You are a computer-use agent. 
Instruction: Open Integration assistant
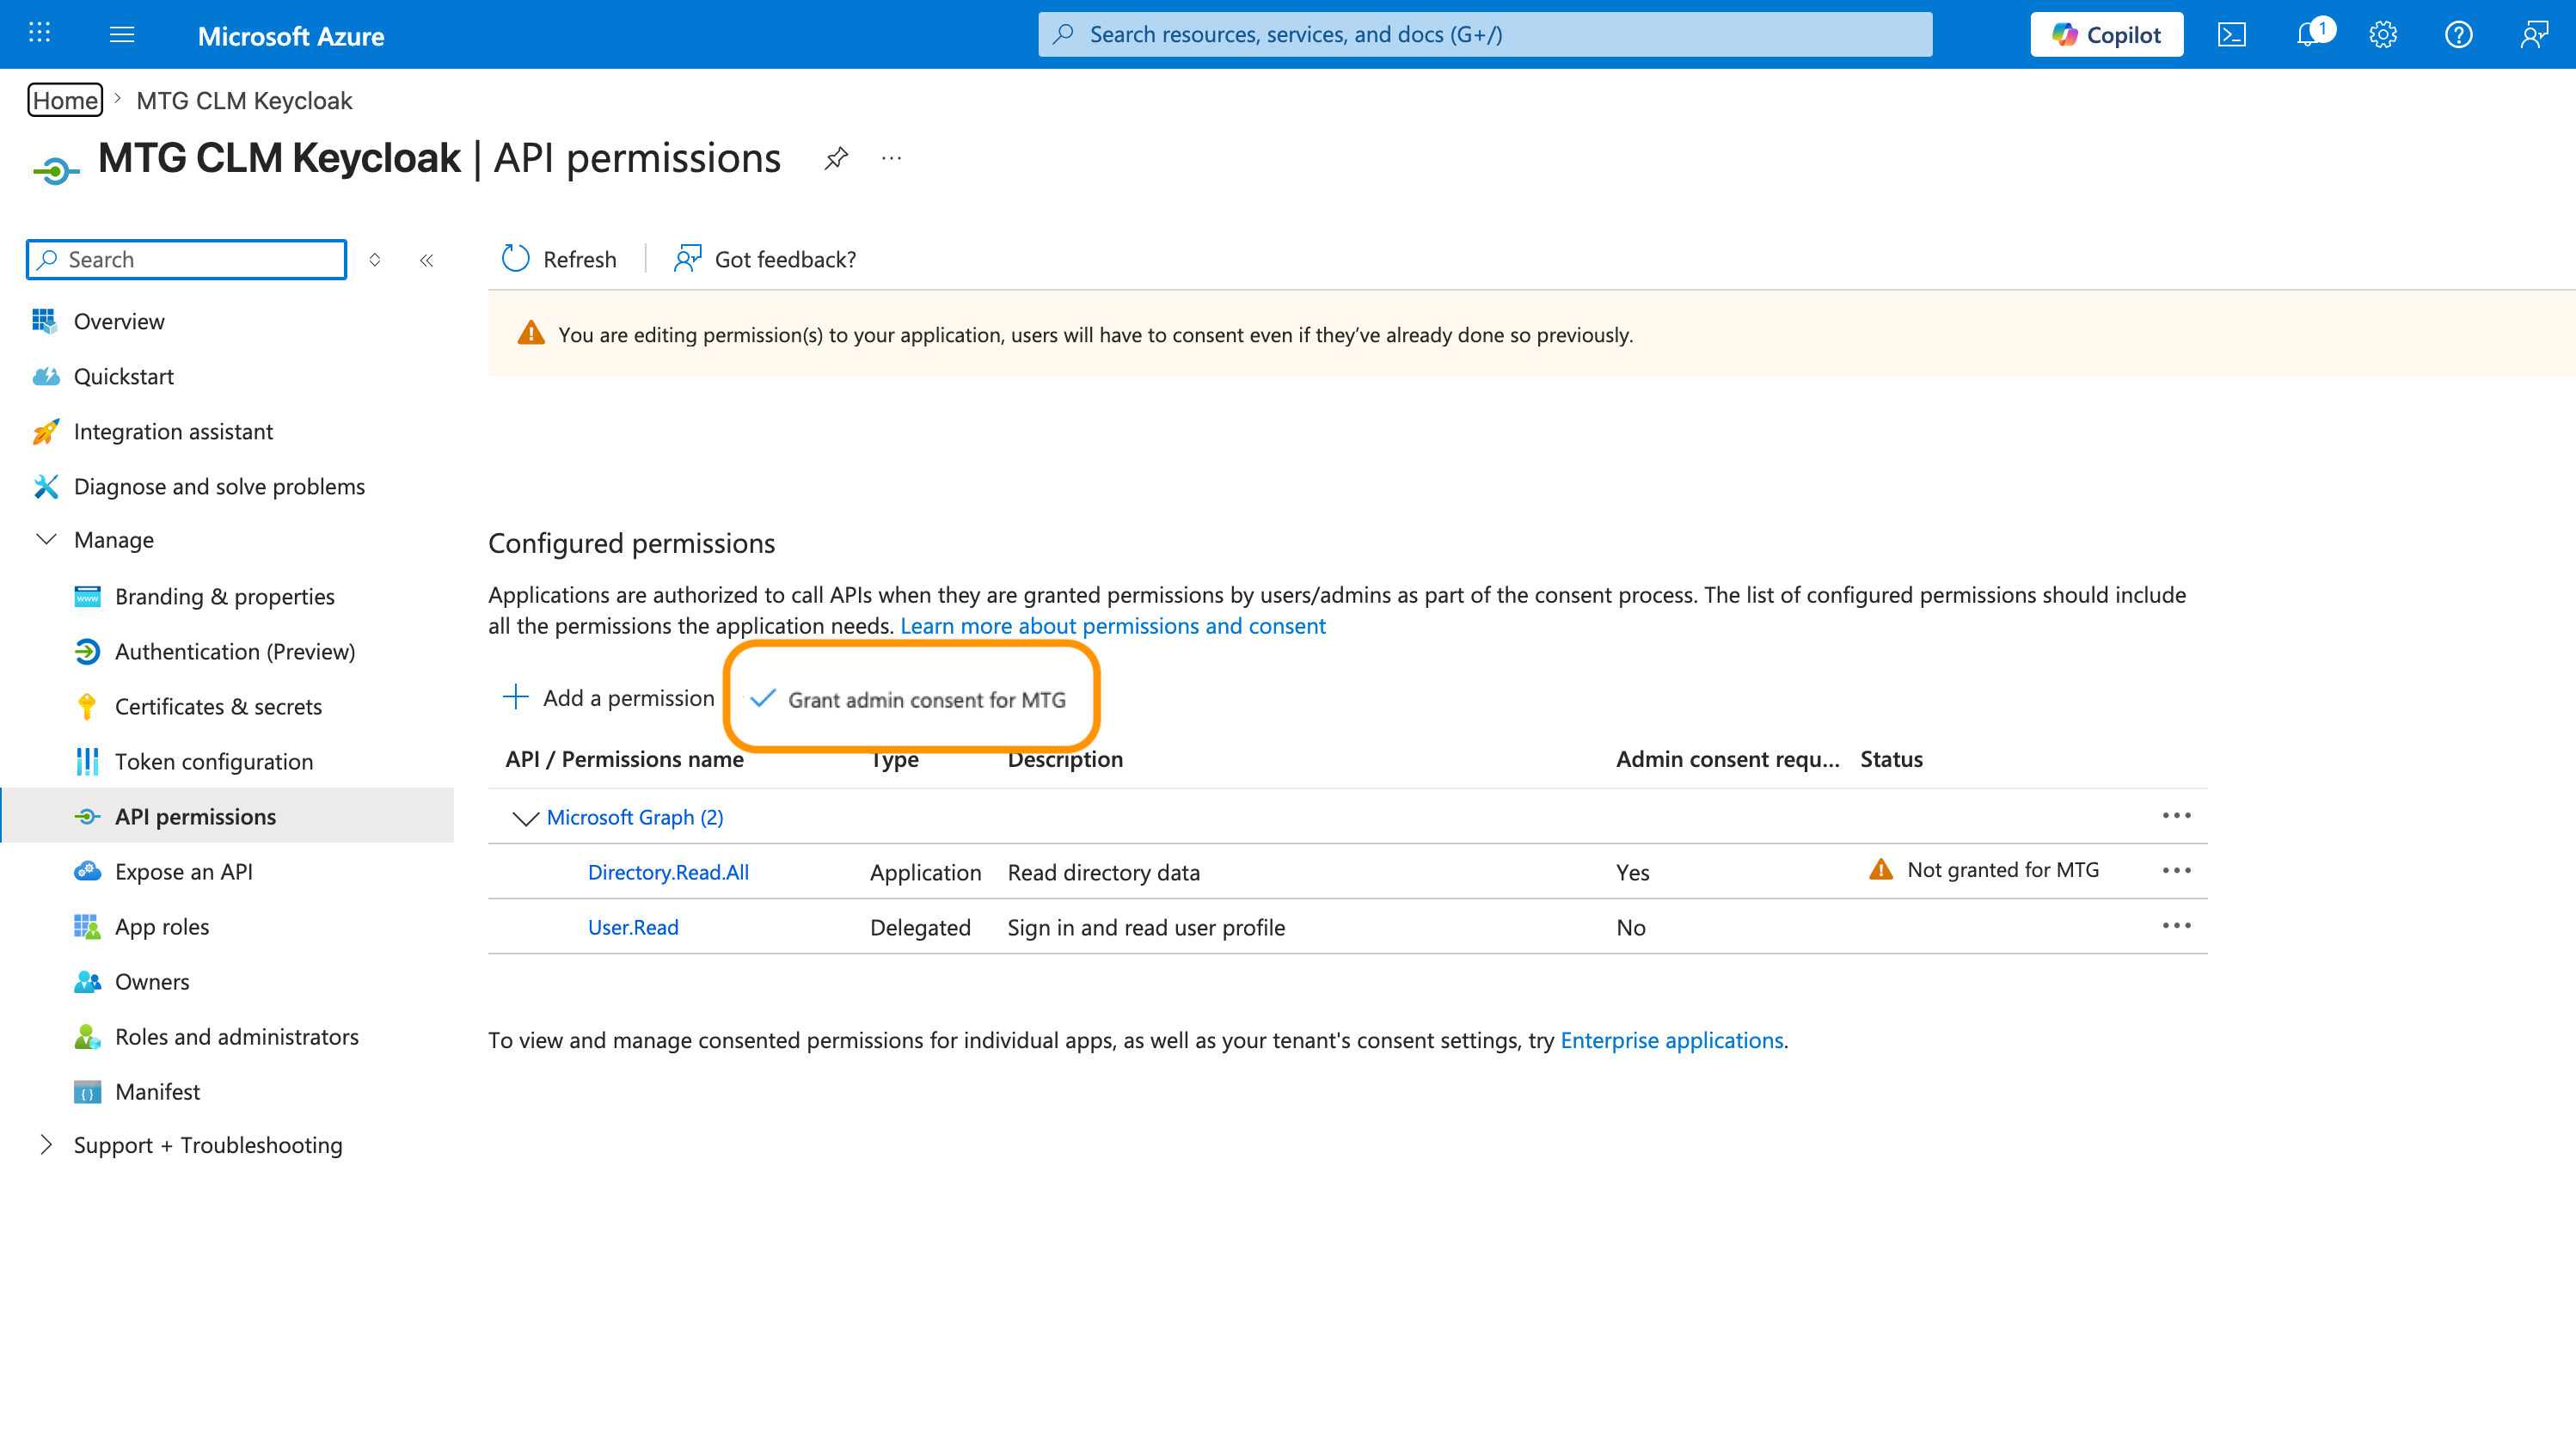(x=173, y=431)
